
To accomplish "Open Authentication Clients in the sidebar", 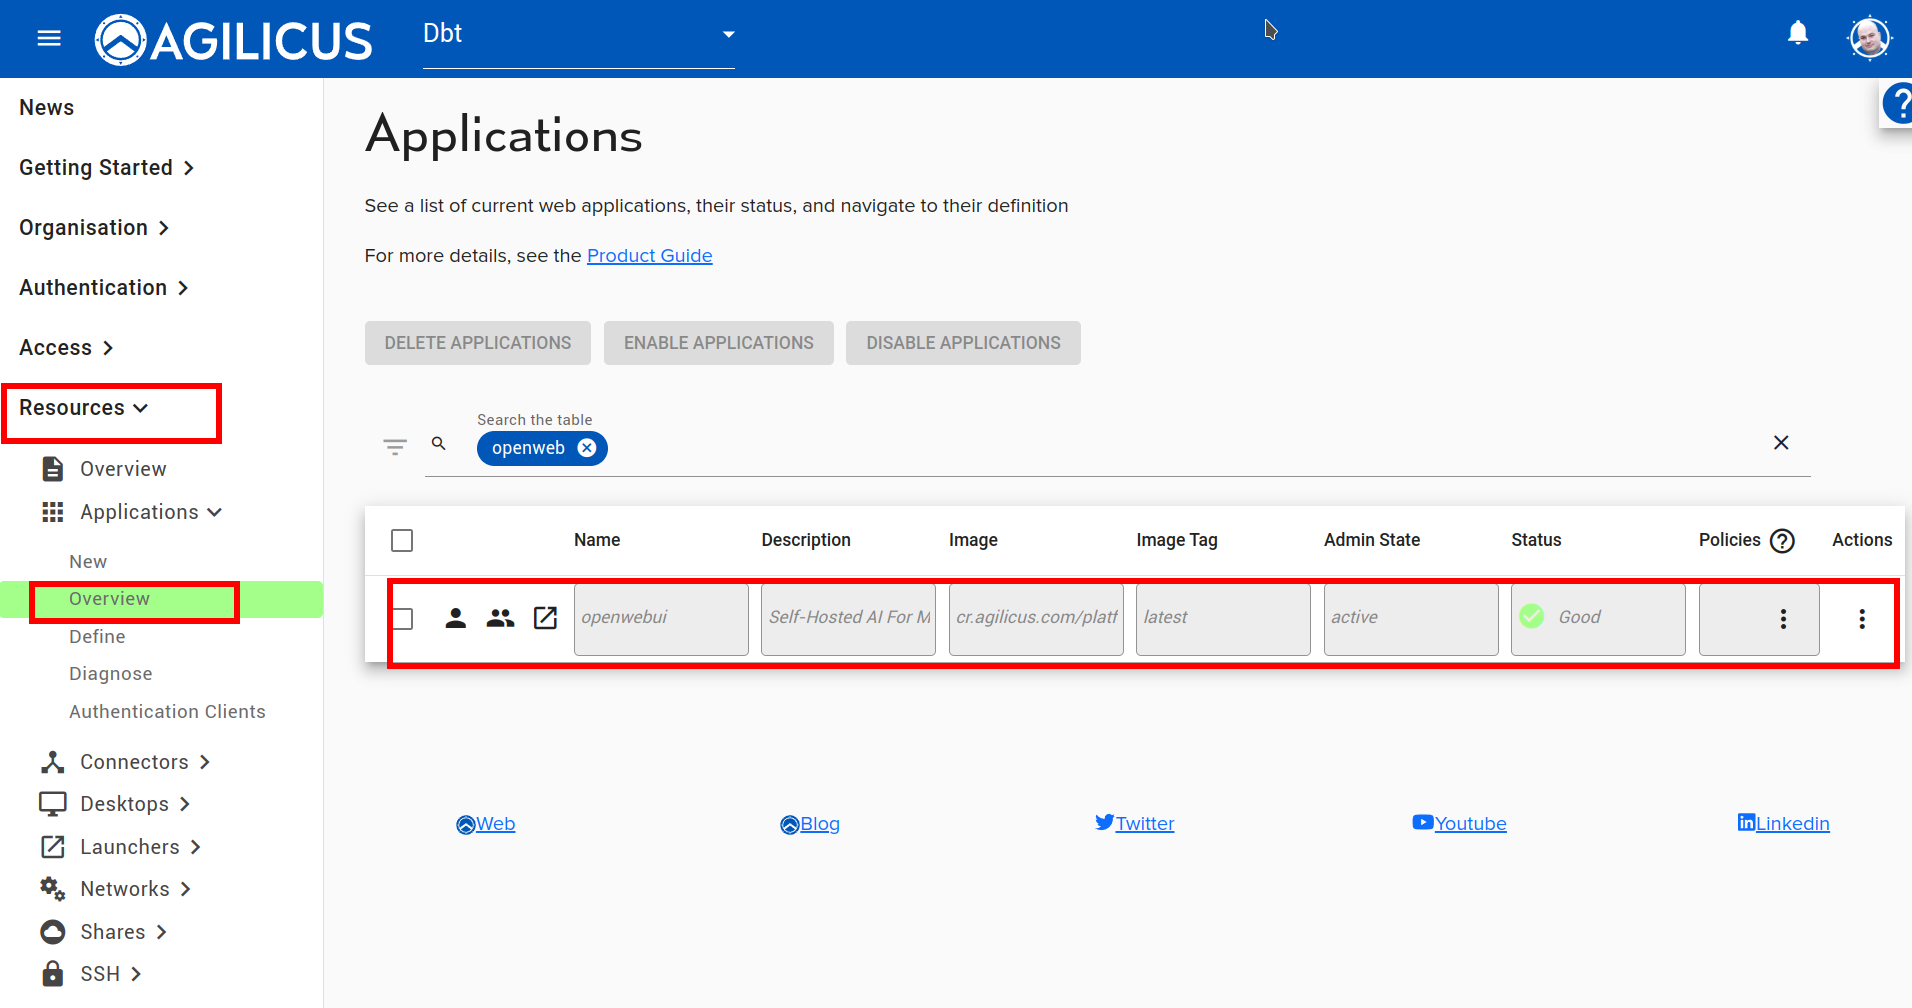I will point(167,712).
